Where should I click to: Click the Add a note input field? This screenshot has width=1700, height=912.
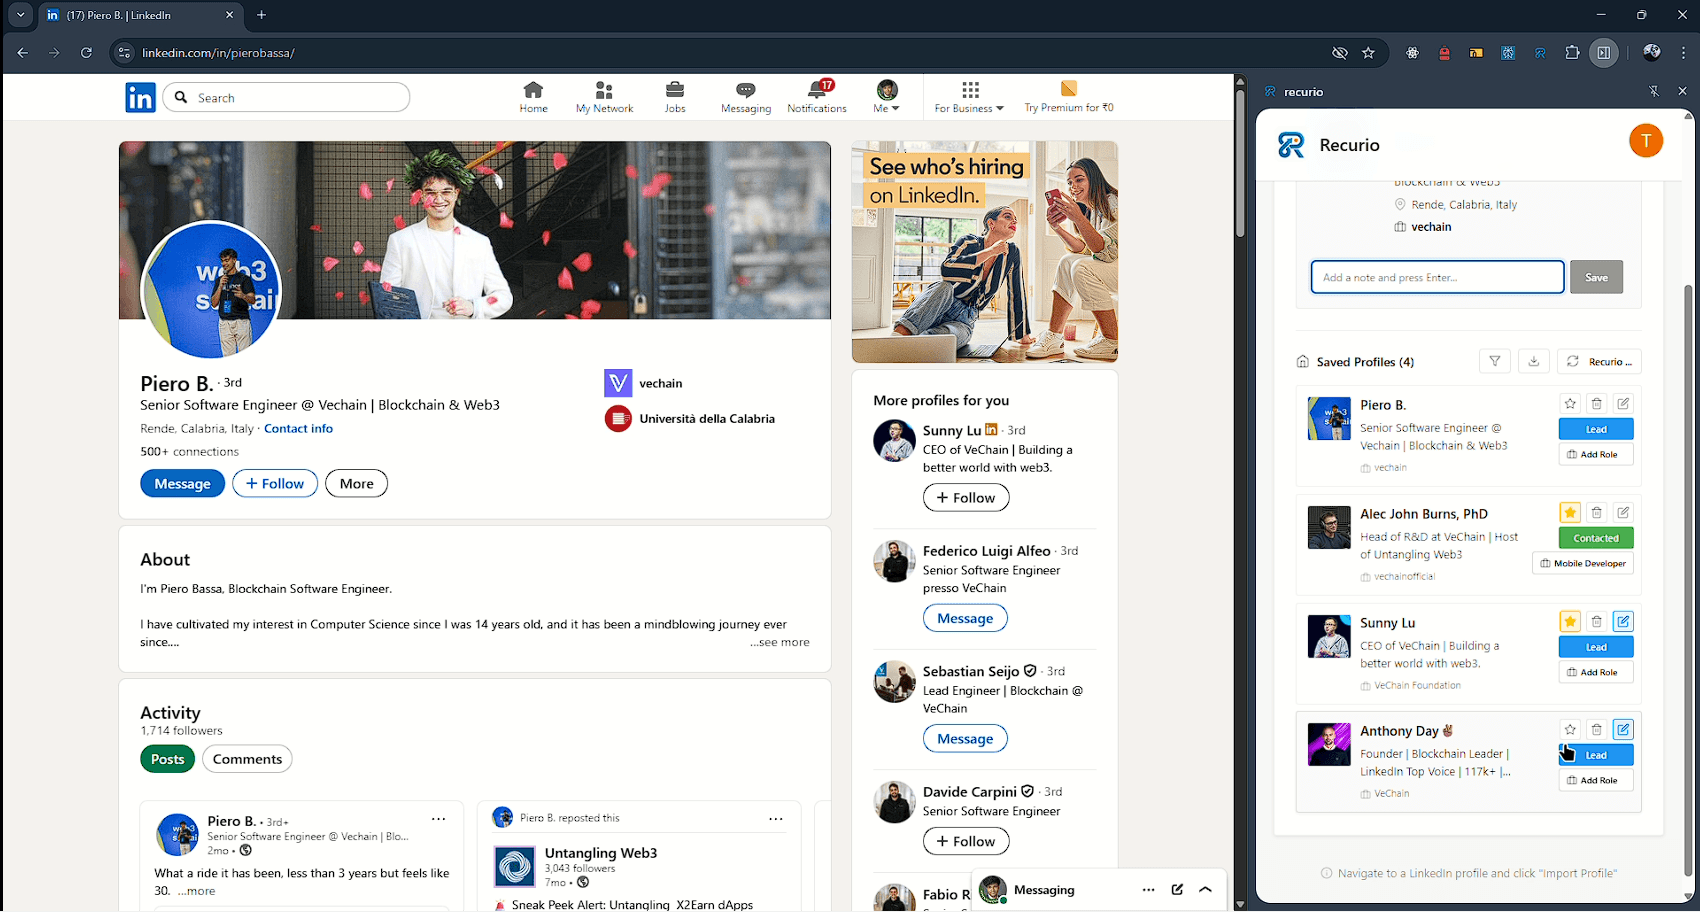pos(1436,278)
